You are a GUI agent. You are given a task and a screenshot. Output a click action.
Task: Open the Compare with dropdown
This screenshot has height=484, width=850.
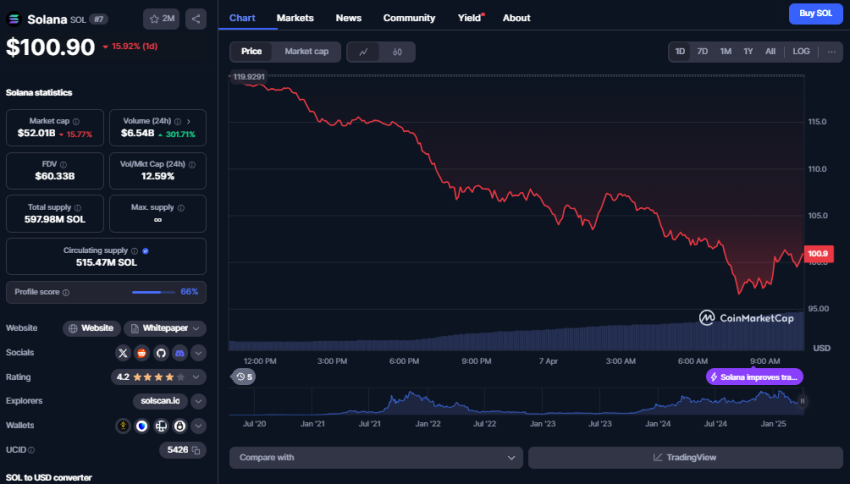tap(376, 458)
